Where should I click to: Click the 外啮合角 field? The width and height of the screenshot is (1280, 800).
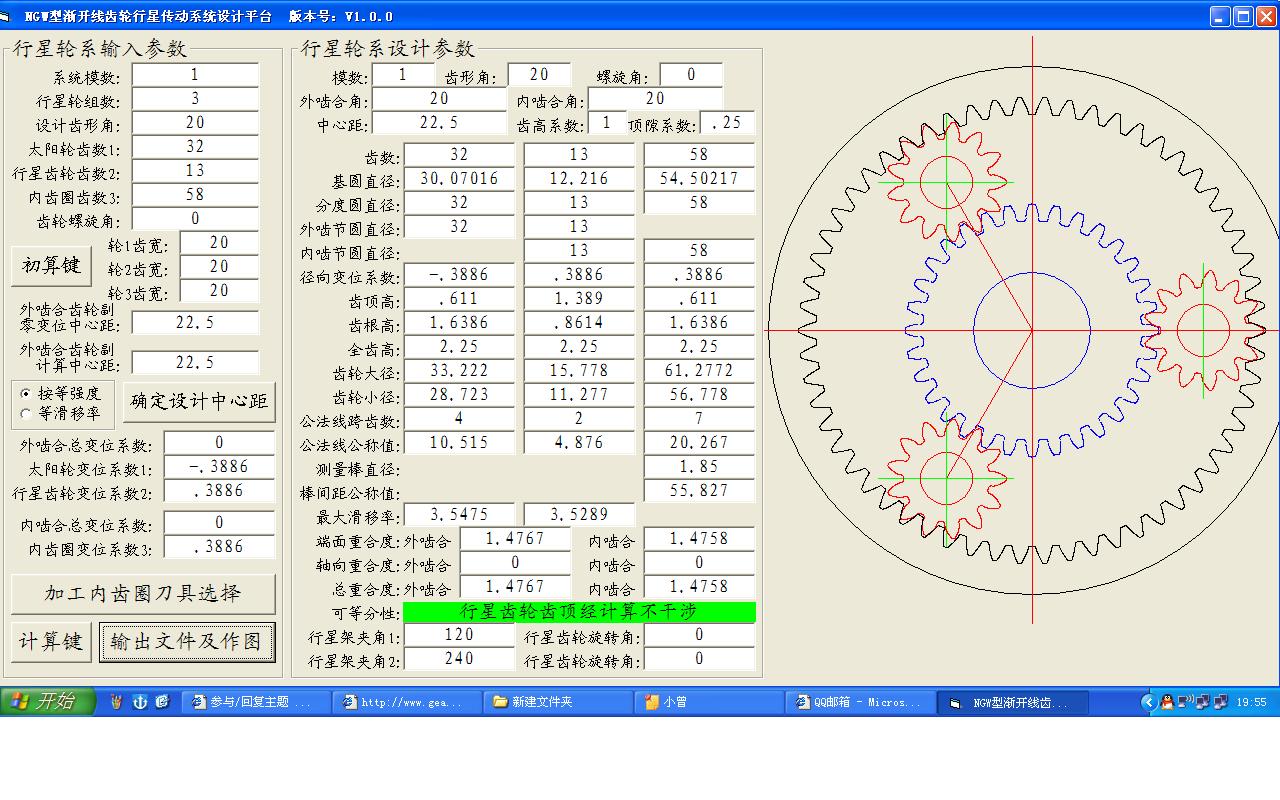439,98
